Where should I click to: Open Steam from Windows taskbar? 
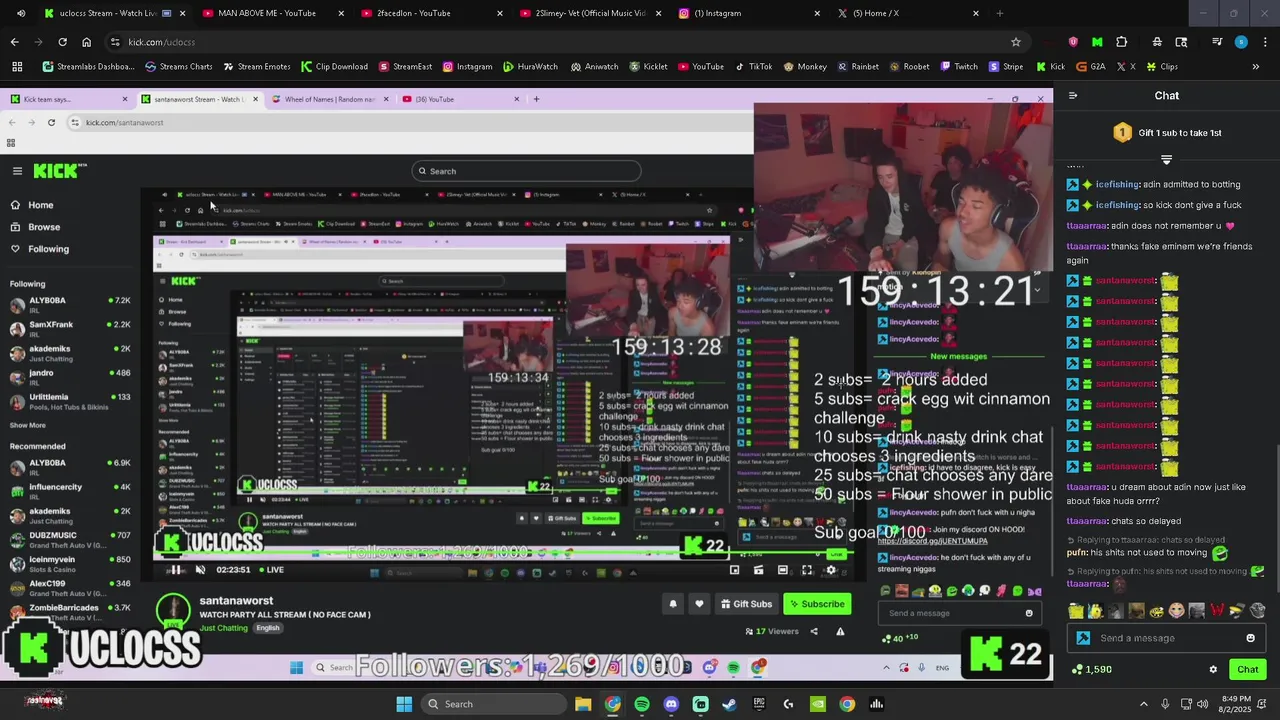(729, 704)
